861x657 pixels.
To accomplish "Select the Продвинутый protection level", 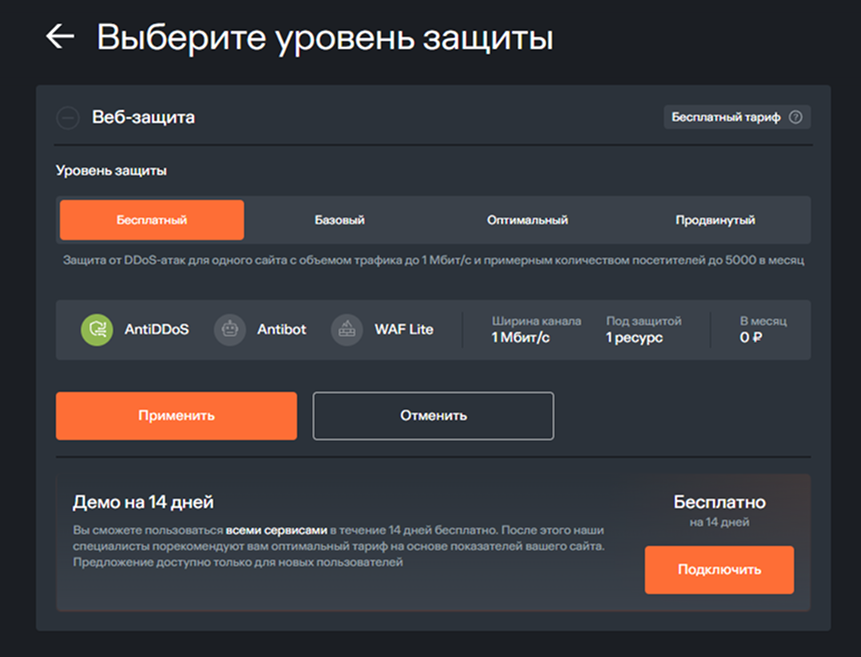I will (715, 220).
